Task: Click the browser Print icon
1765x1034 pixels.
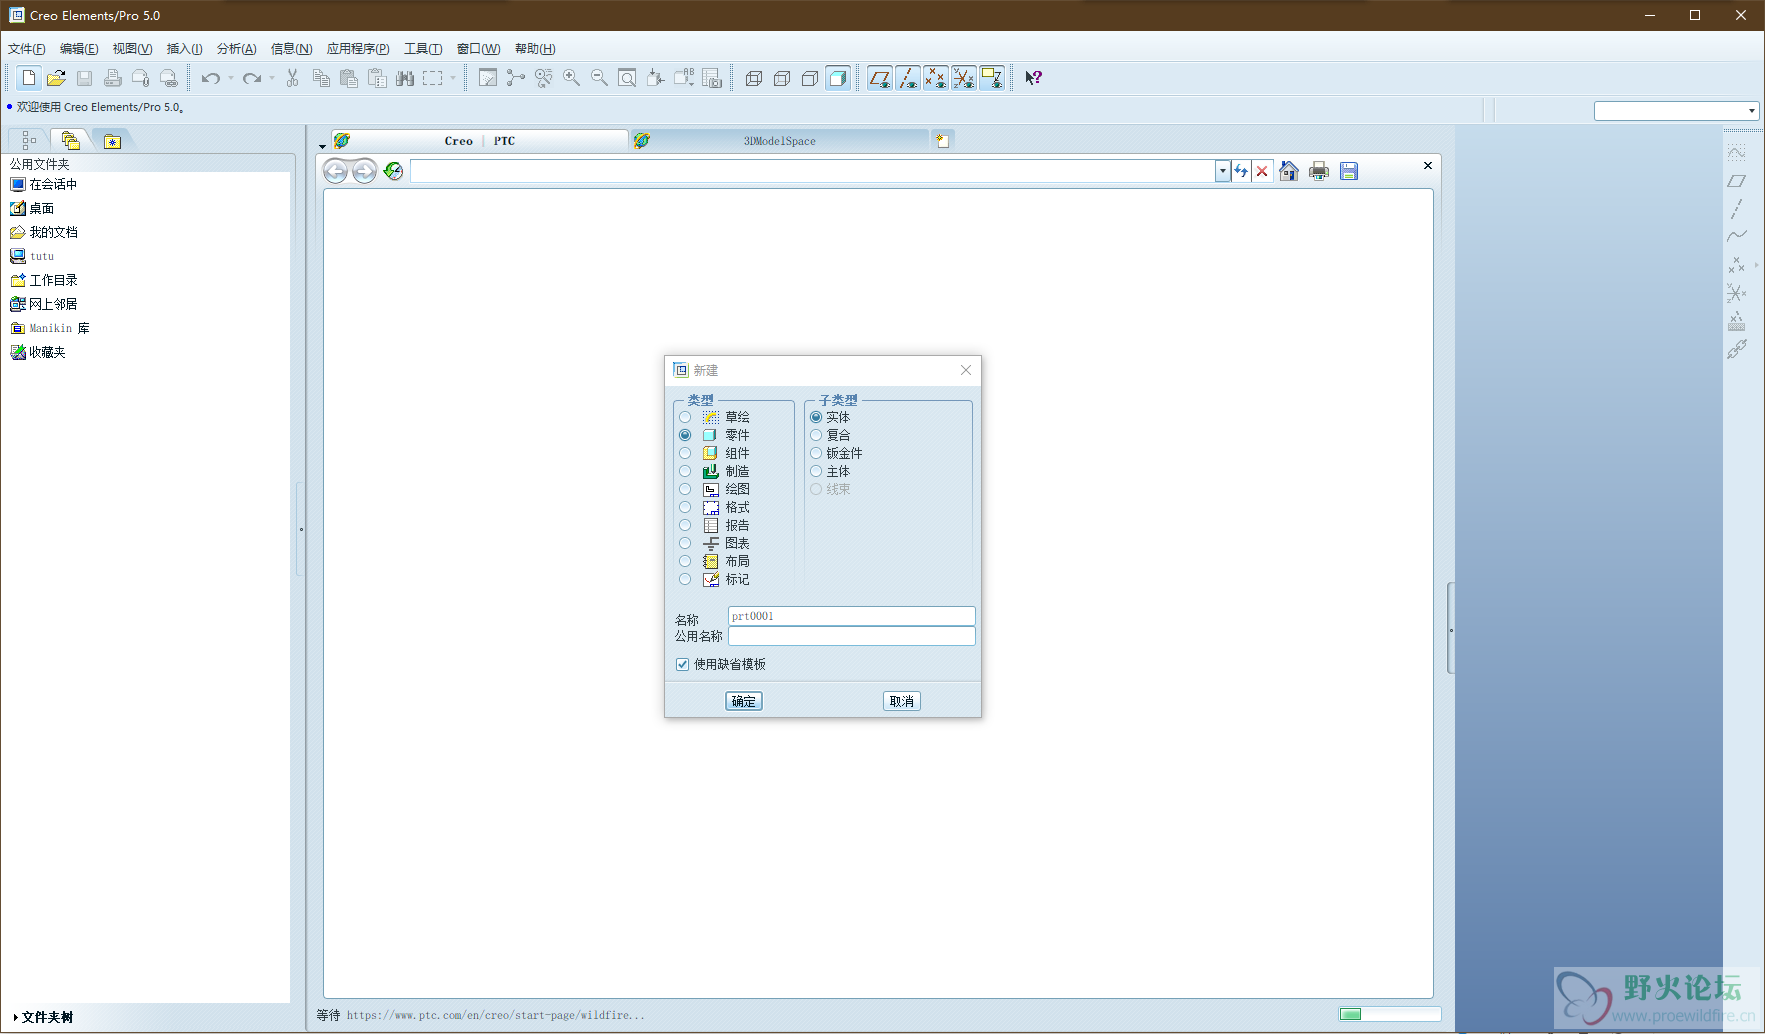Action: (1319, 171)
